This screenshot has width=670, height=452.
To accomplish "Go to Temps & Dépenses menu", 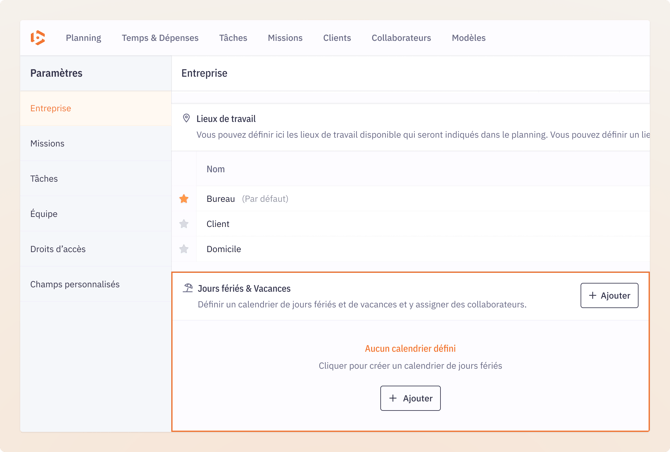I will (x=160, y=38).
